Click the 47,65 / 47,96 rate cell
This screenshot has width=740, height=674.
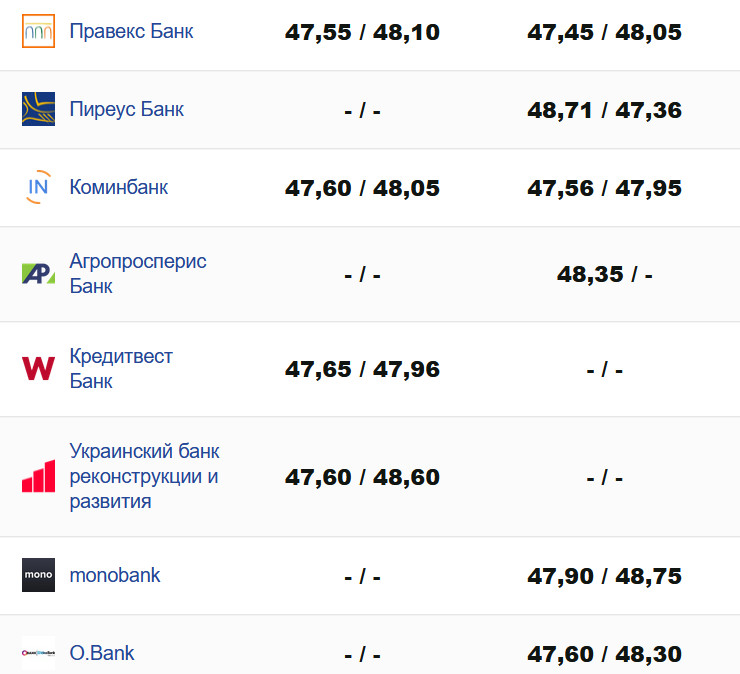click(362, 370)
